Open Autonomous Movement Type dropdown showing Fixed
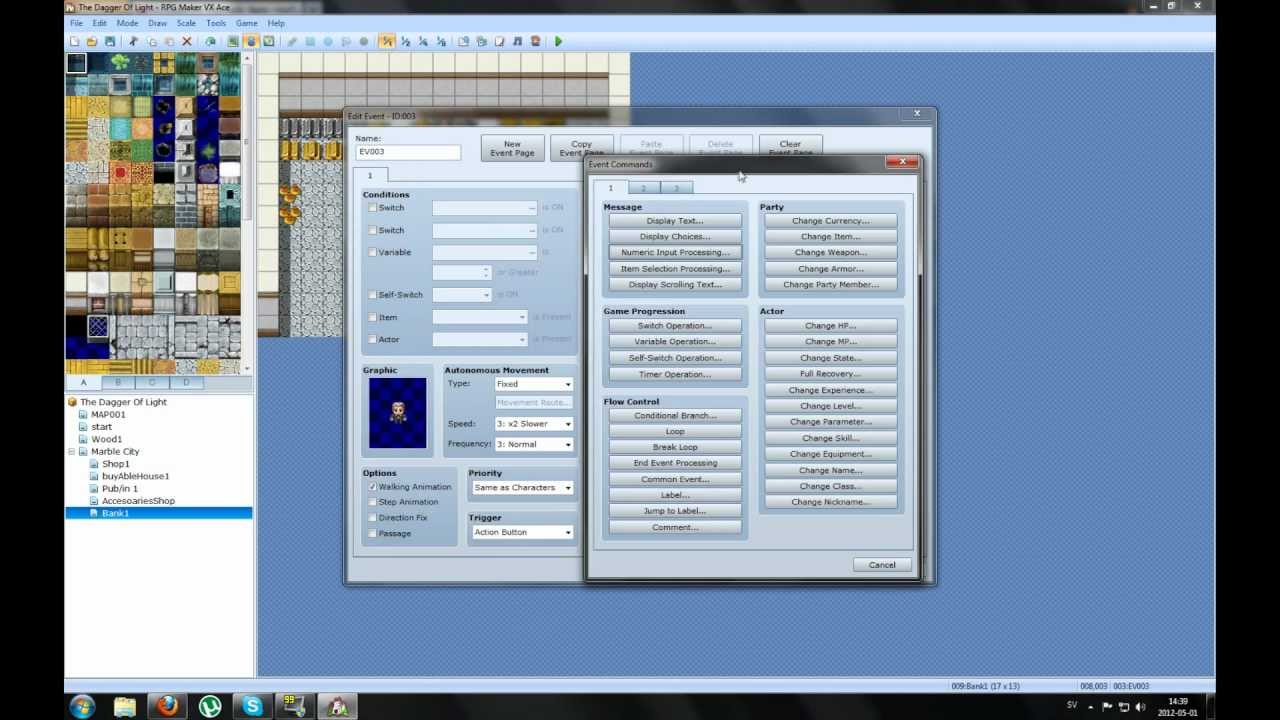Image resolution: width=1280 pixels, height=720 pixels. (x=534, y=384)
